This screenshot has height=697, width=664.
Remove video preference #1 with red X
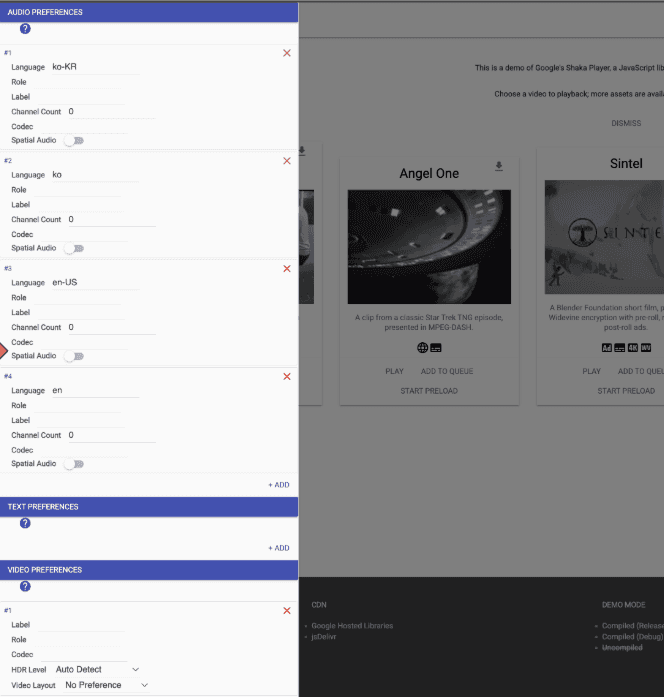287,610
